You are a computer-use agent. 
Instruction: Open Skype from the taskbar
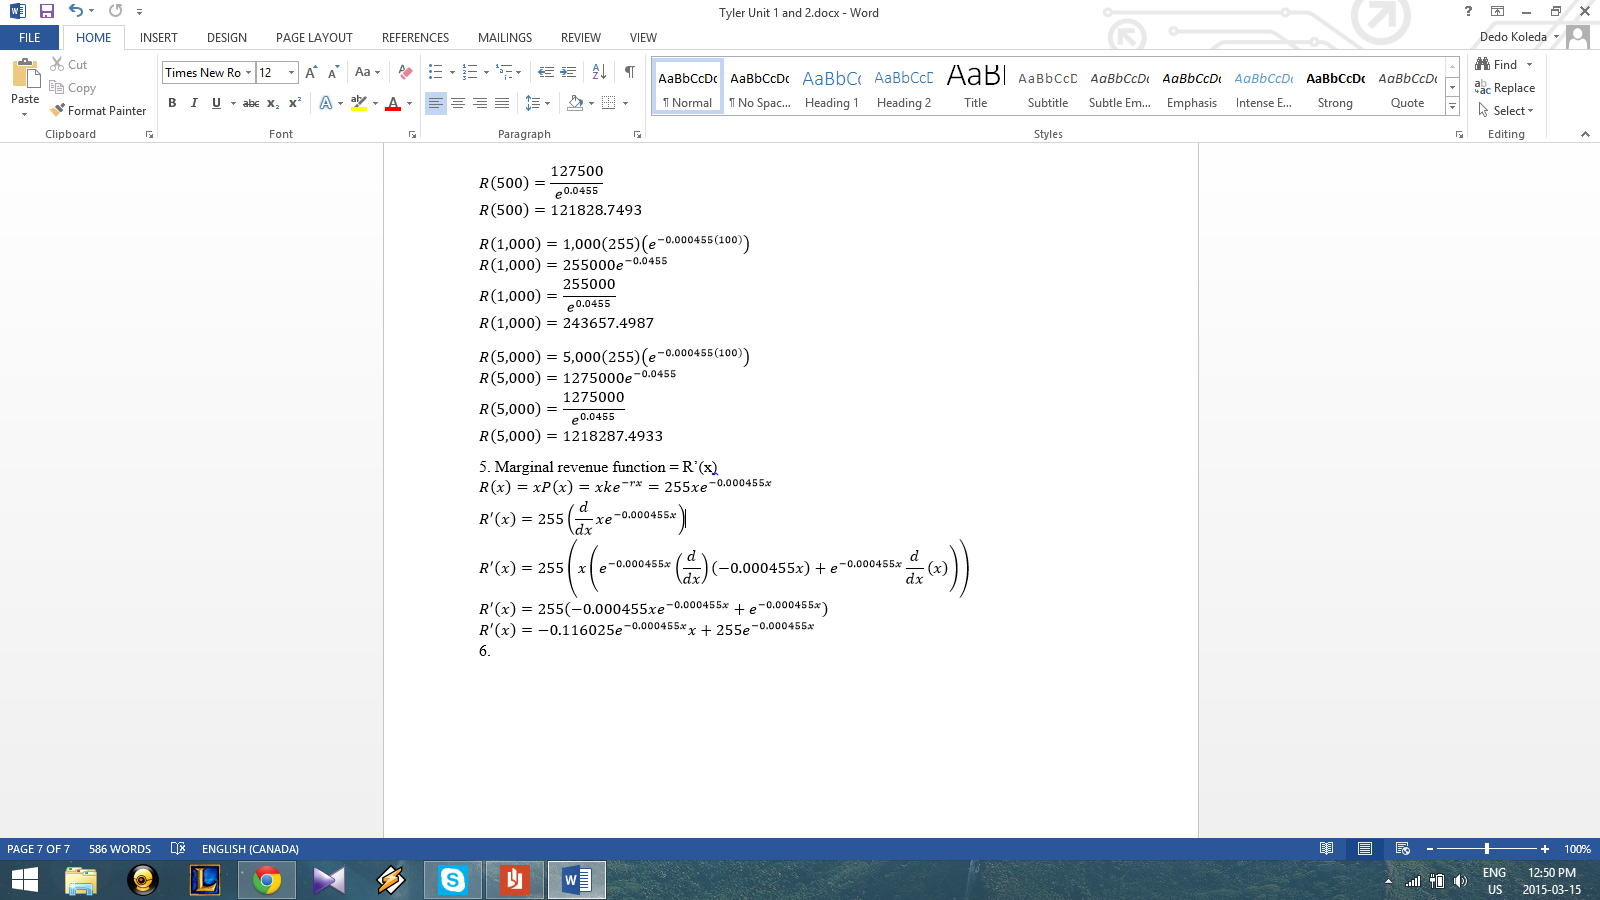coord(453,880)
